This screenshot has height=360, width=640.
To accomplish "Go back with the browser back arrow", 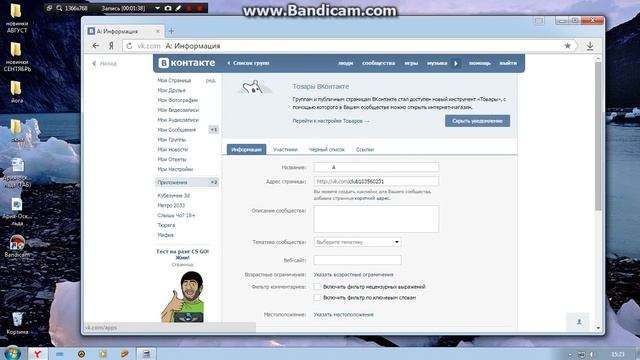I will pyautogui.click(x=96, y=46).
